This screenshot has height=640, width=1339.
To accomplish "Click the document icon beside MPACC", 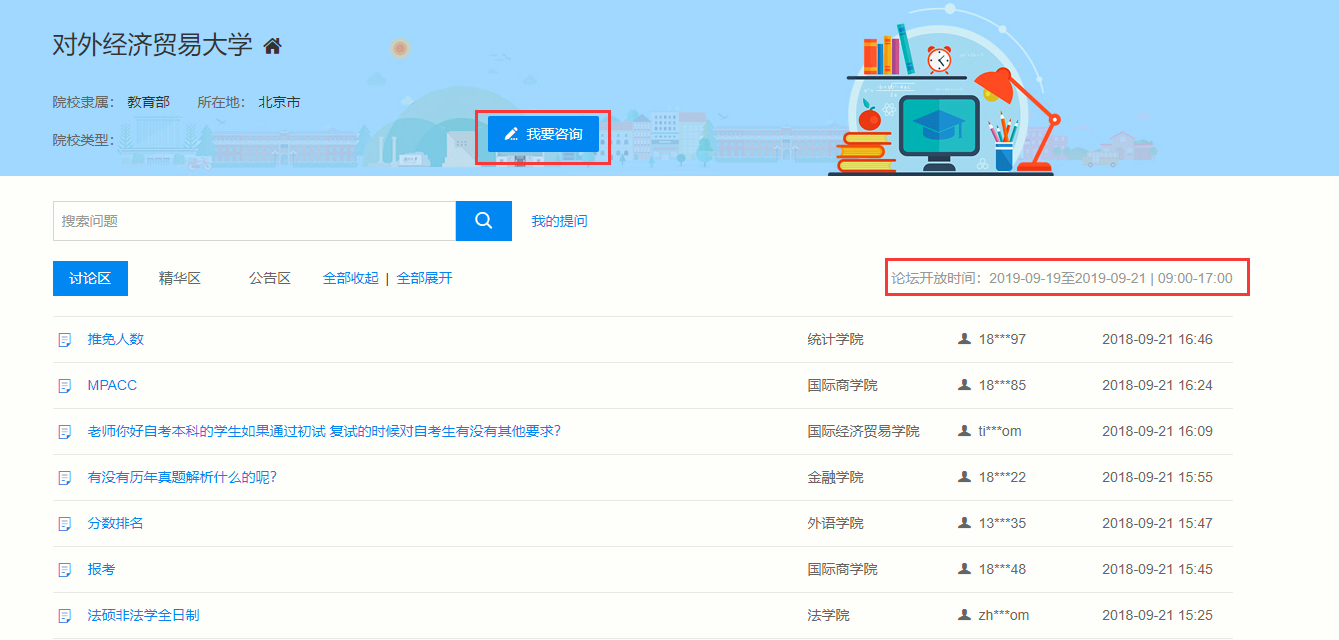I will click(x=65, y=386).
